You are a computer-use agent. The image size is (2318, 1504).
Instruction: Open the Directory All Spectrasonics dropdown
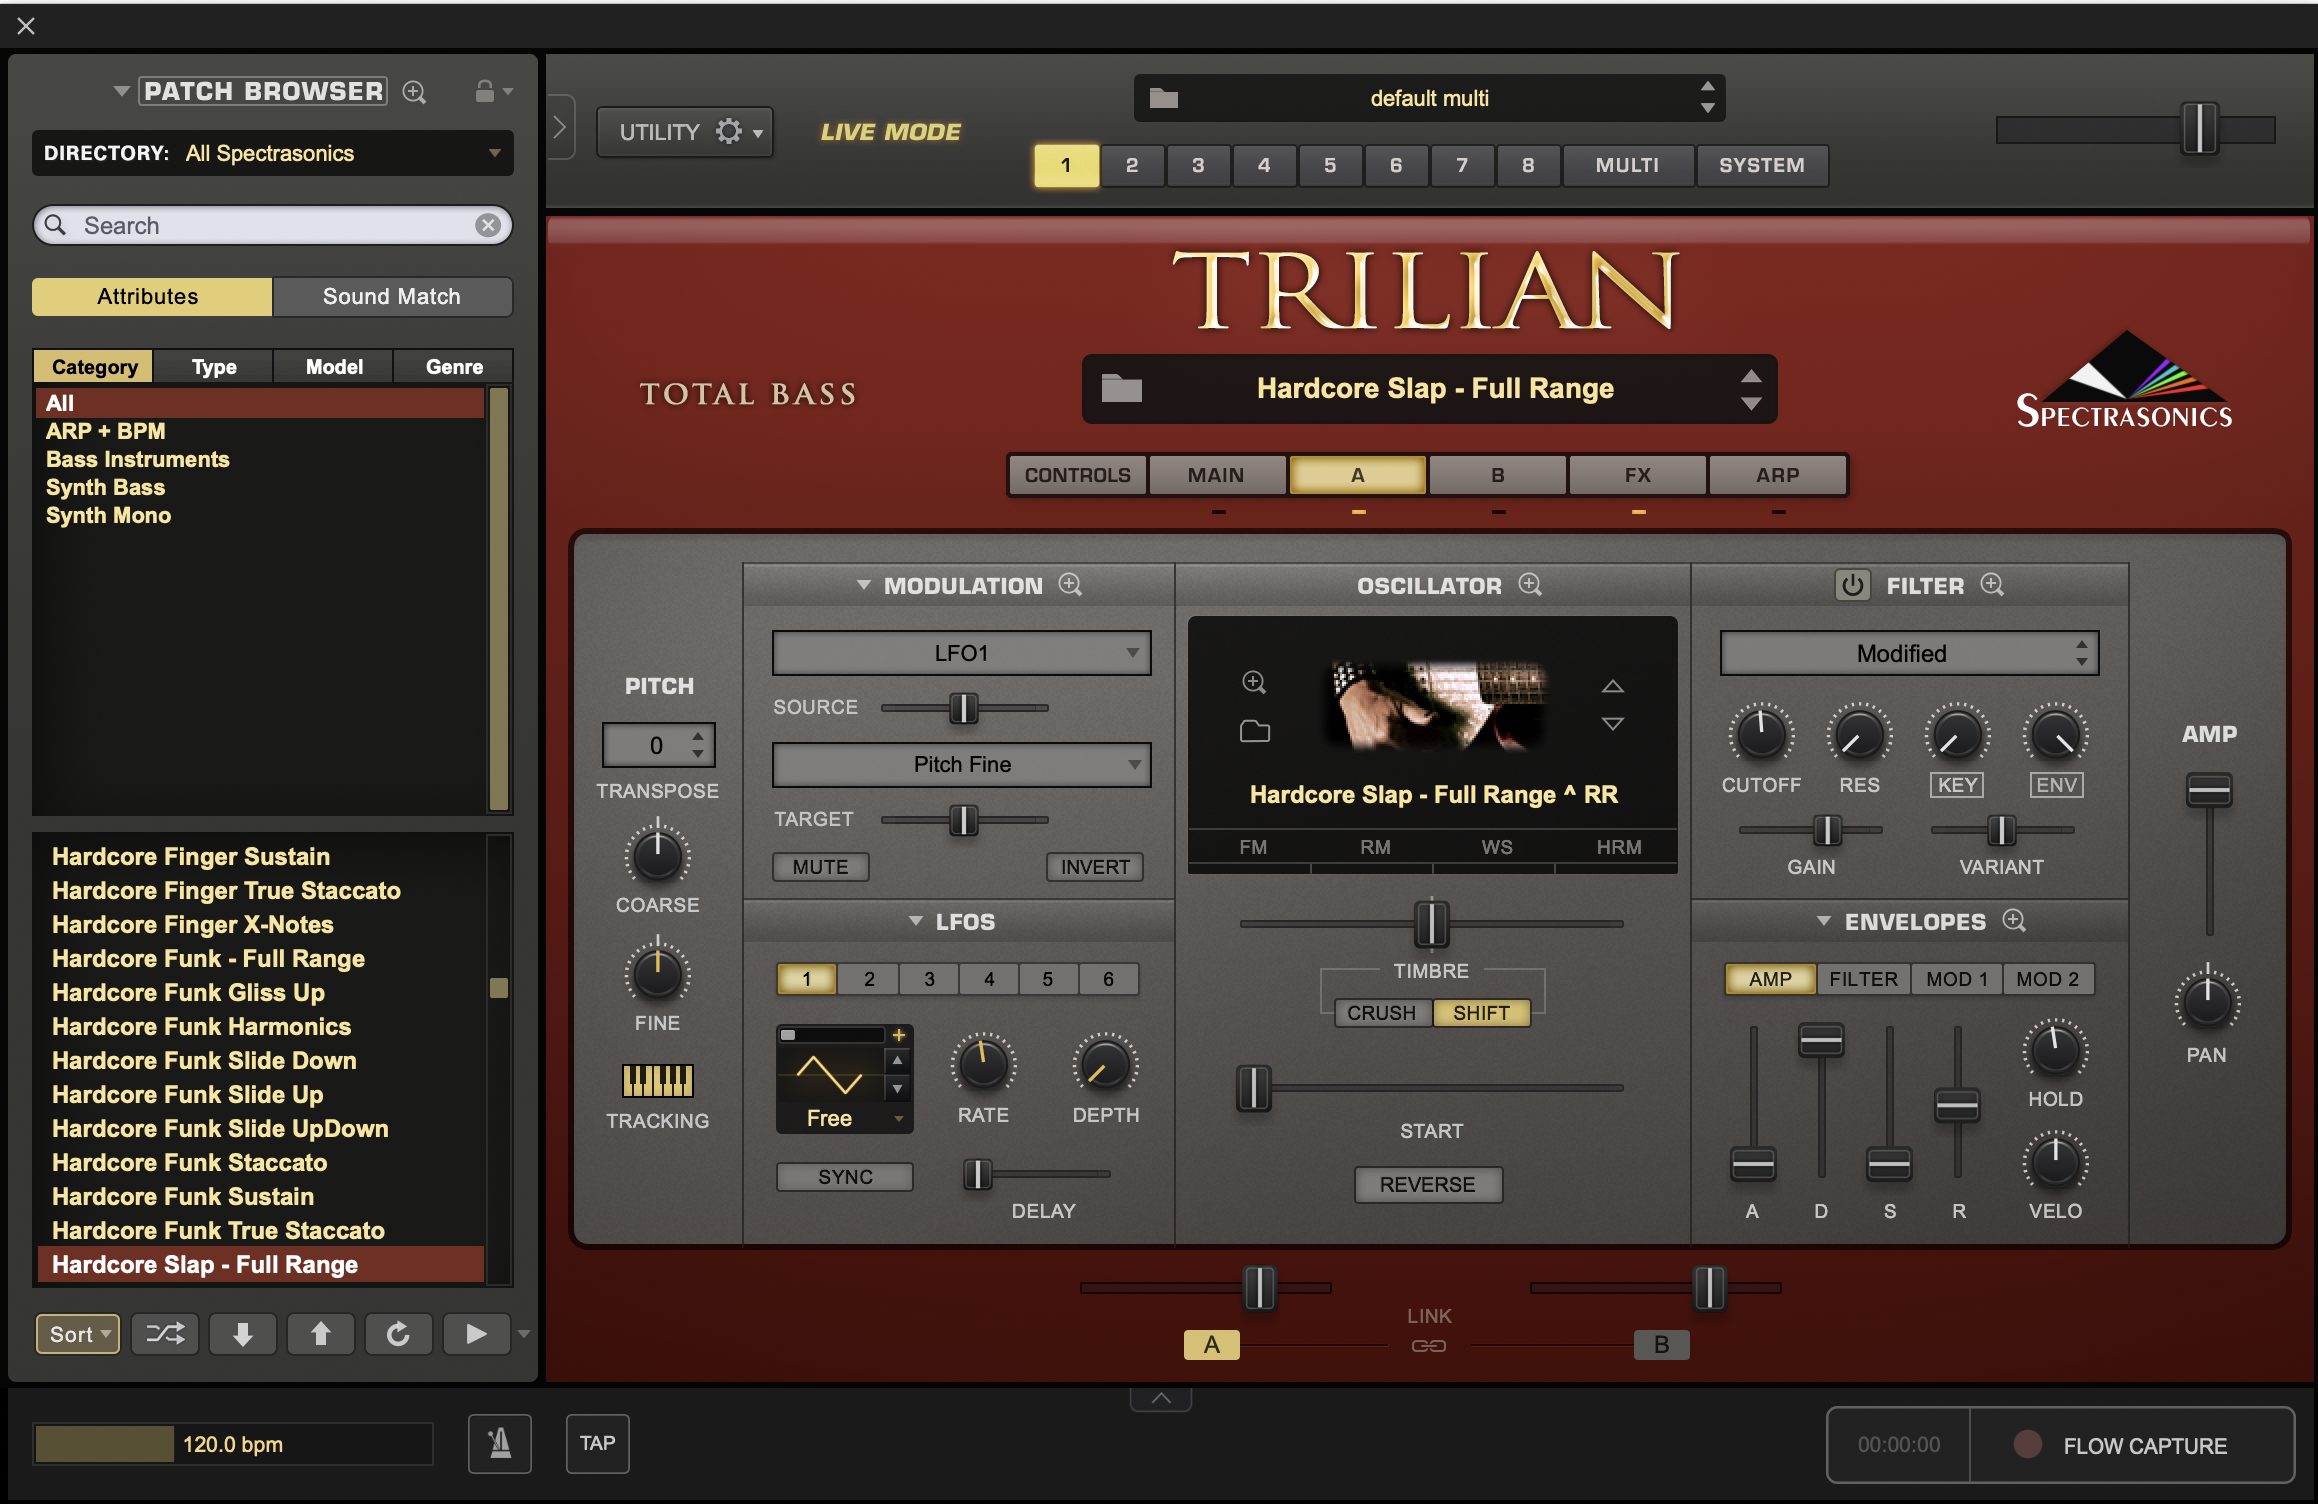(273, 153)
